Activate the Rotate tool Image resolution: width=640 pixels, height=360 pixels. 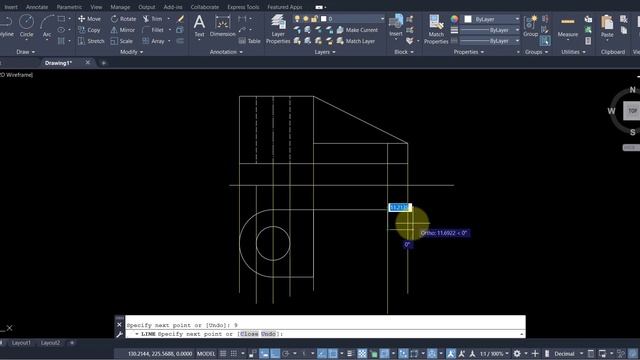click(x=123, y=19)
